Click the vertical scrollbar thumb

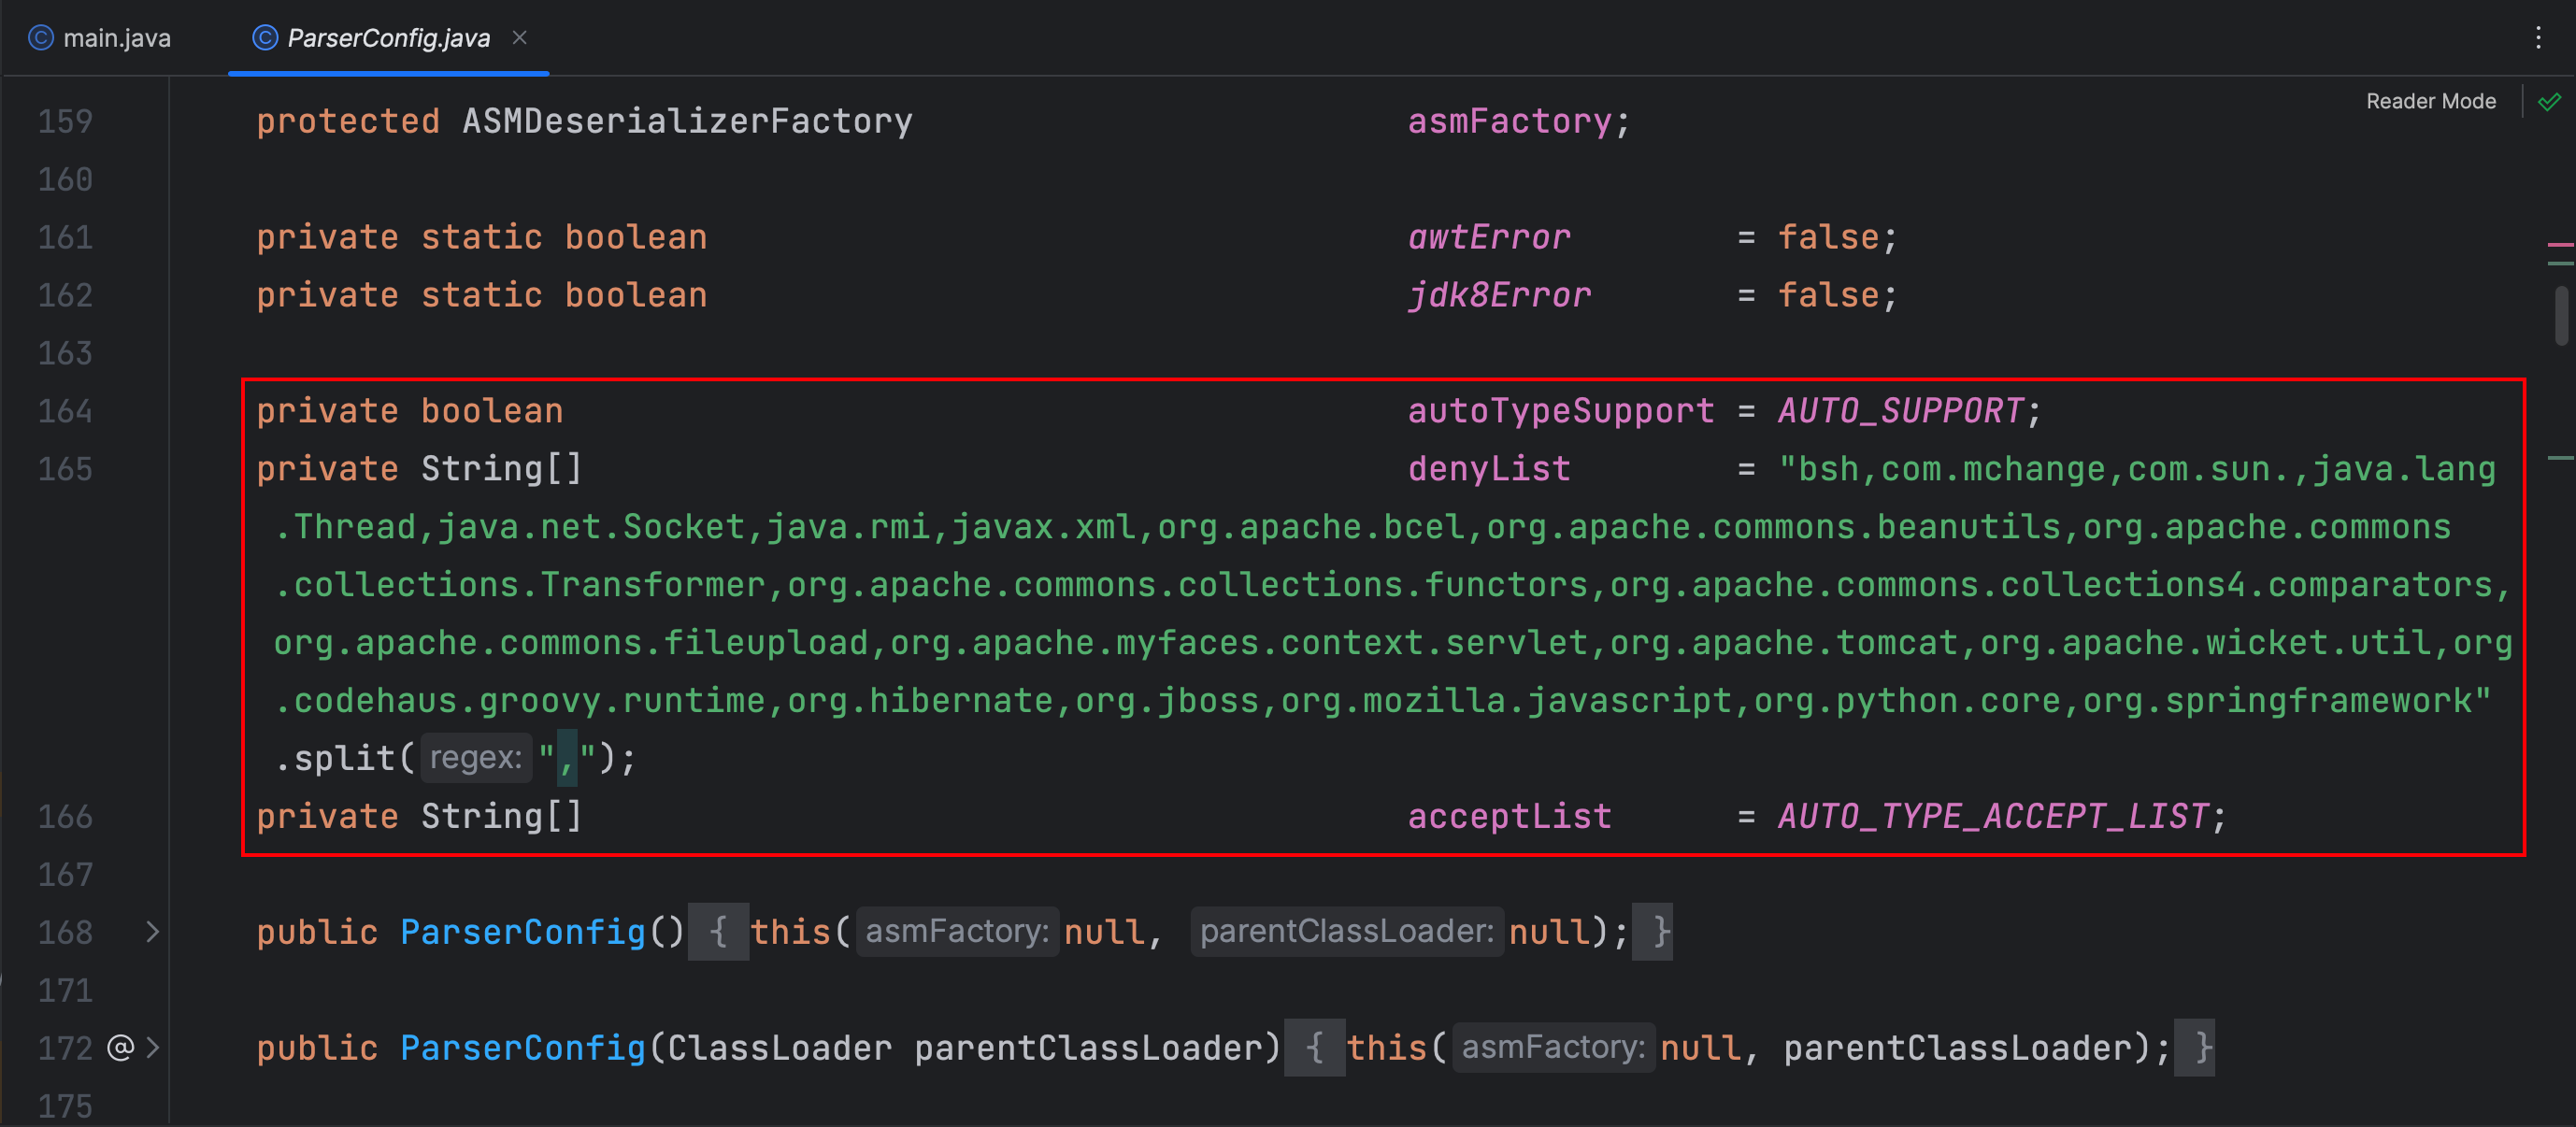click(2561, 316)
